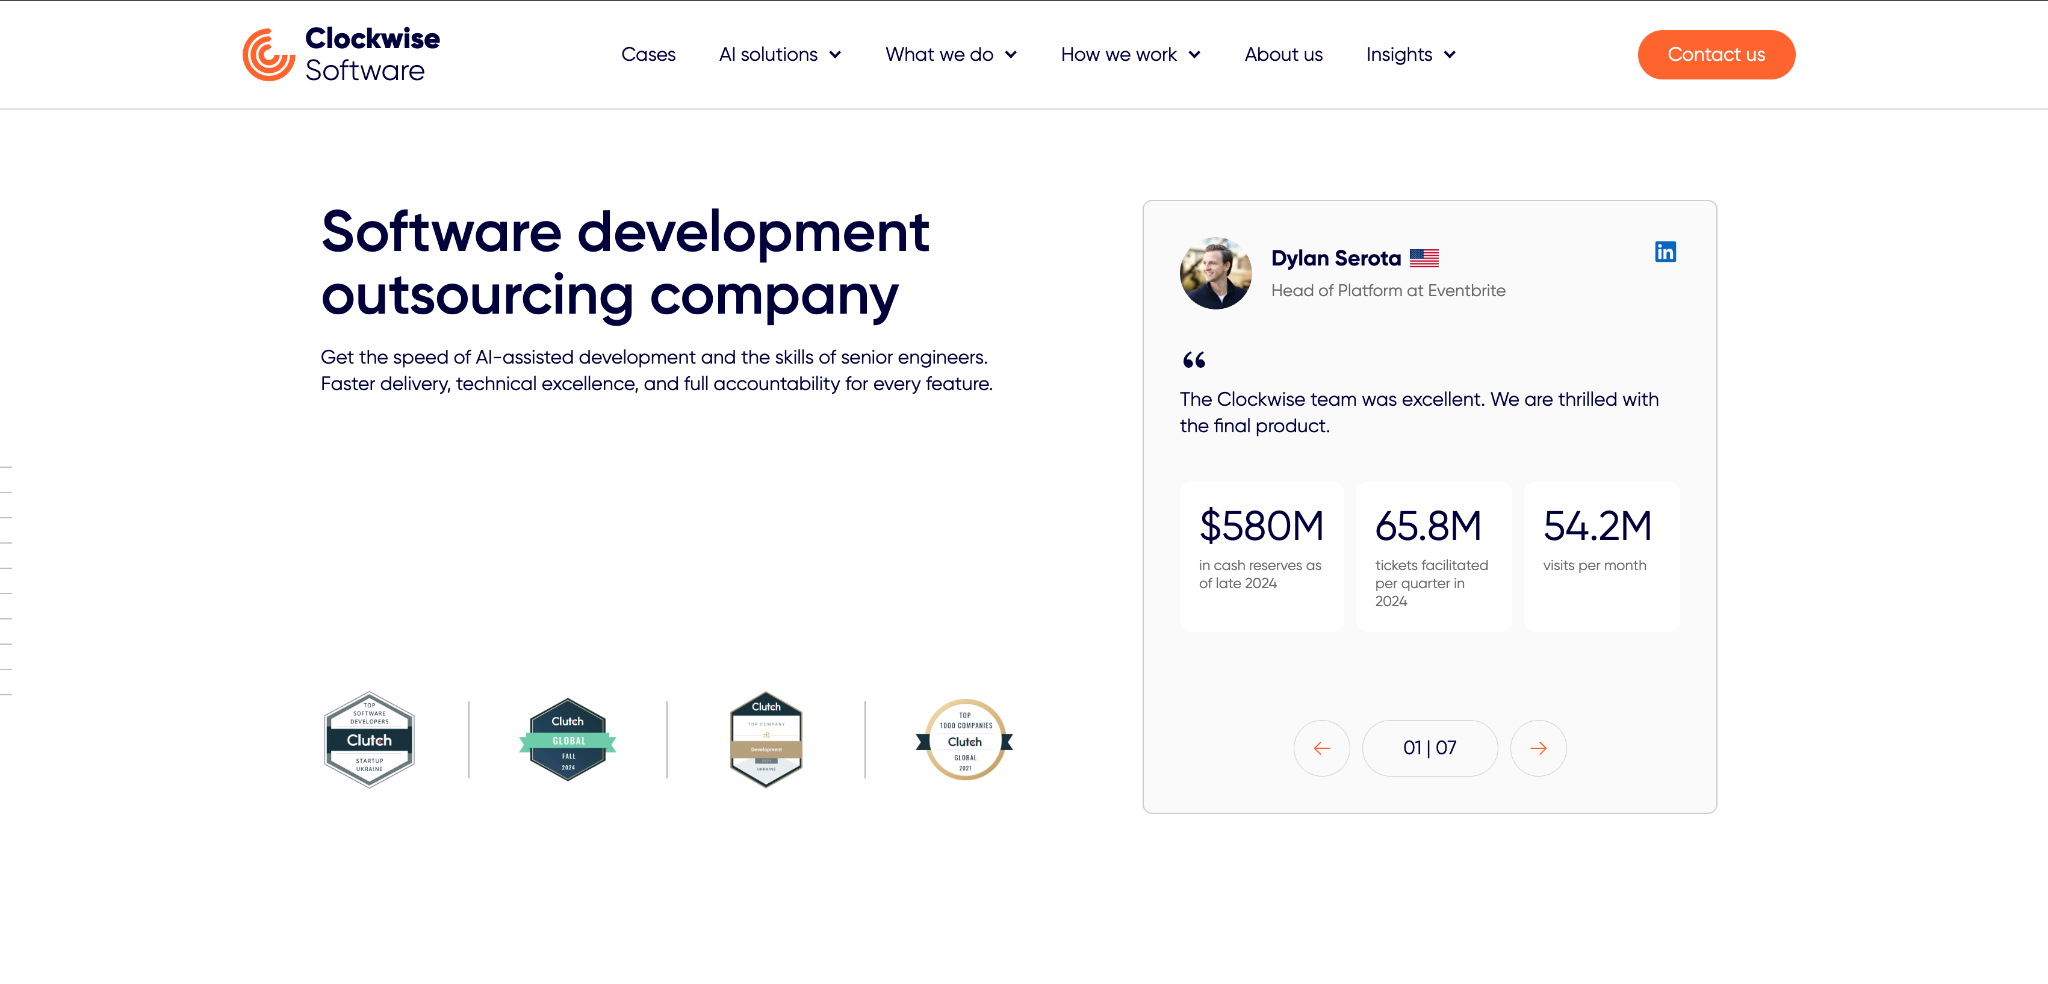Click the What we do menu label
The width and height of the screenshot is (2048, 984).
tap(939, 55)
